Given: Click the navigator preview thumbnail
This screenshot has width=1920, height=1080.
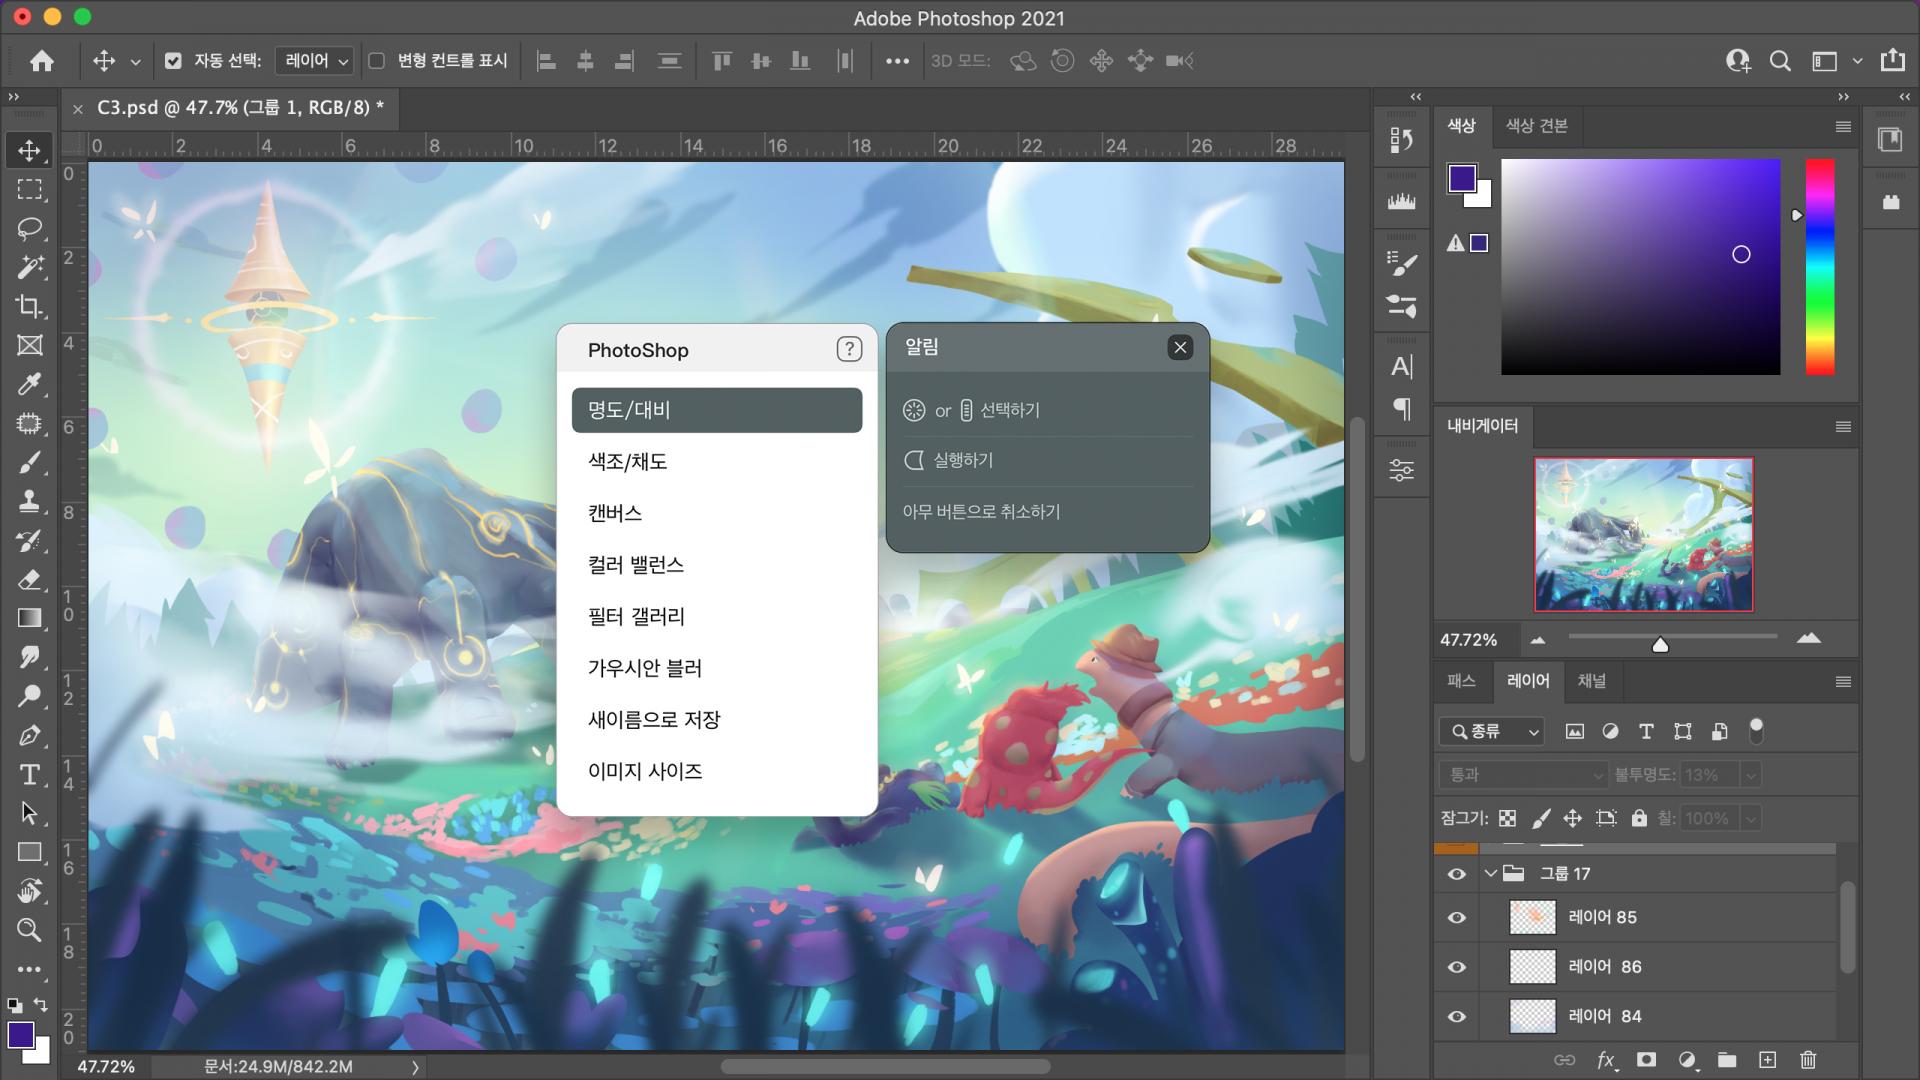Looking at the screenshot, I should 1643,535.
